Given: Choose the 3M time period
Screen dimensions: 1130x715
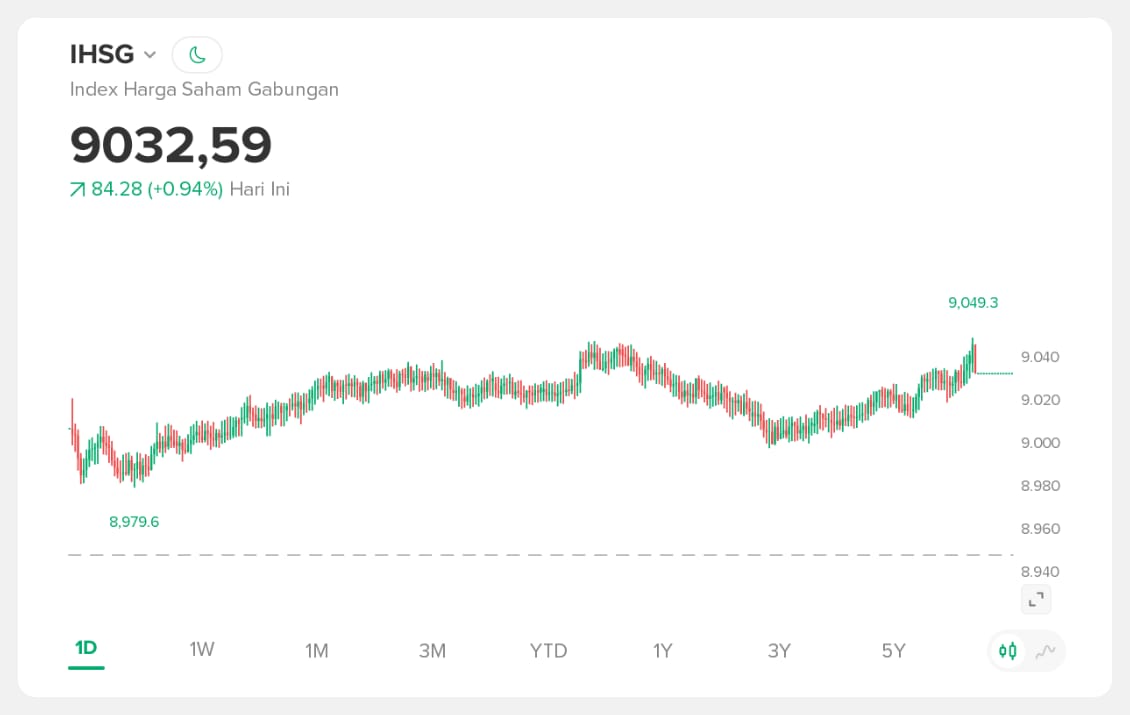Looking at the screenshot, I should coord(432,651).
